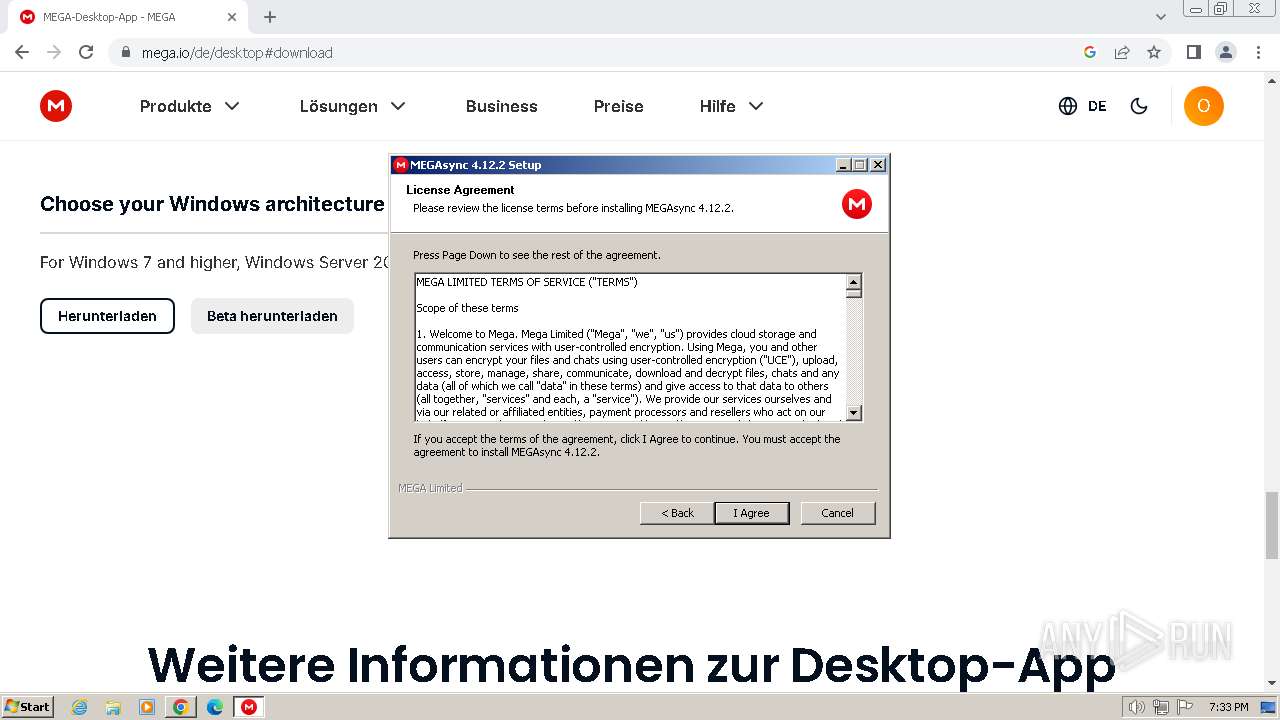Open the Business page
The height and width of the screenshot is (720, 1280).
pos(502,106)
